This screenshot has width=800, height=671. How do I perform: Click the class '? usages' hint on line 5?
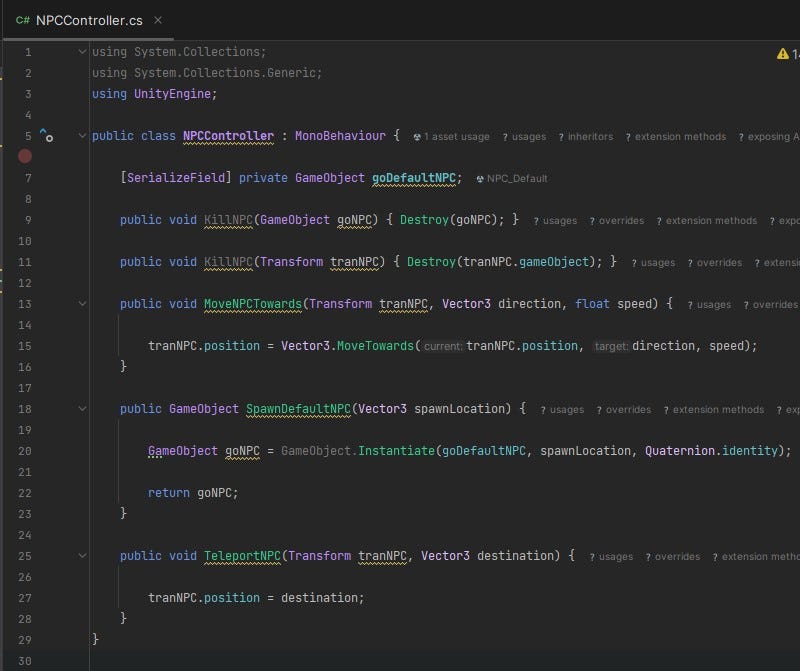pos(524,137)
